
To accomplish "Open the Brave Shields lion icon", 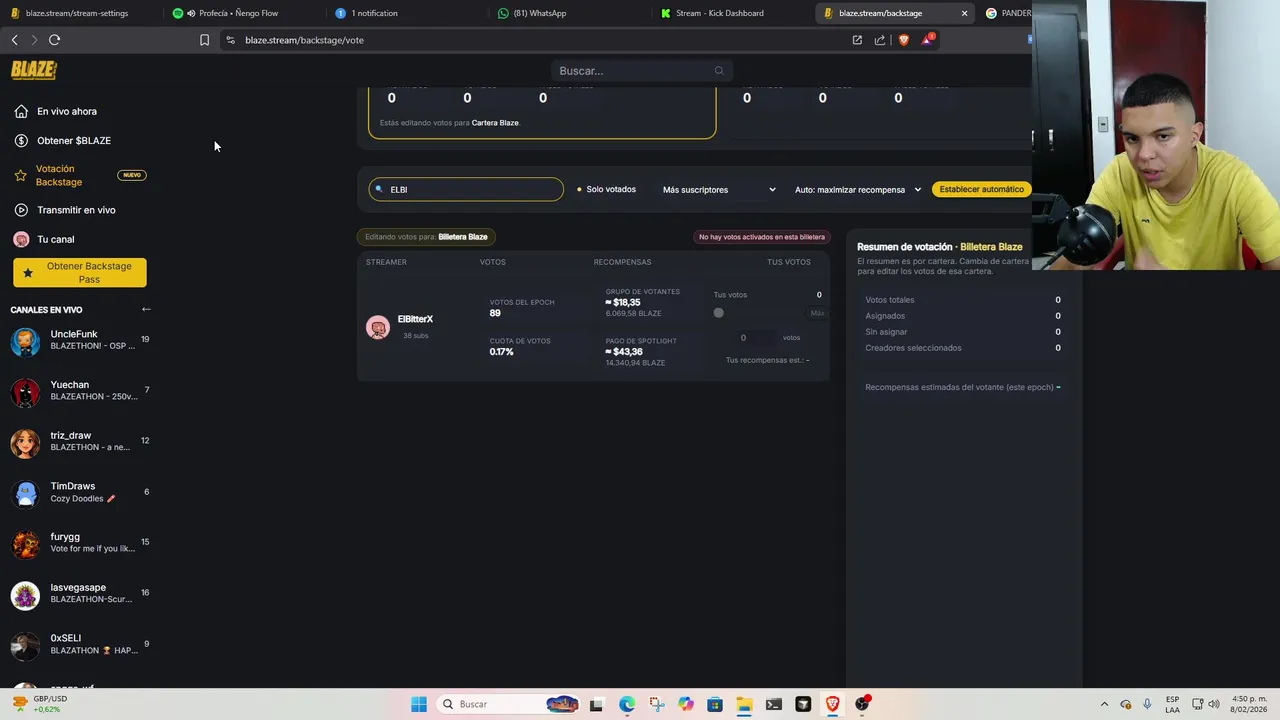I will click(x=904, y=40).
